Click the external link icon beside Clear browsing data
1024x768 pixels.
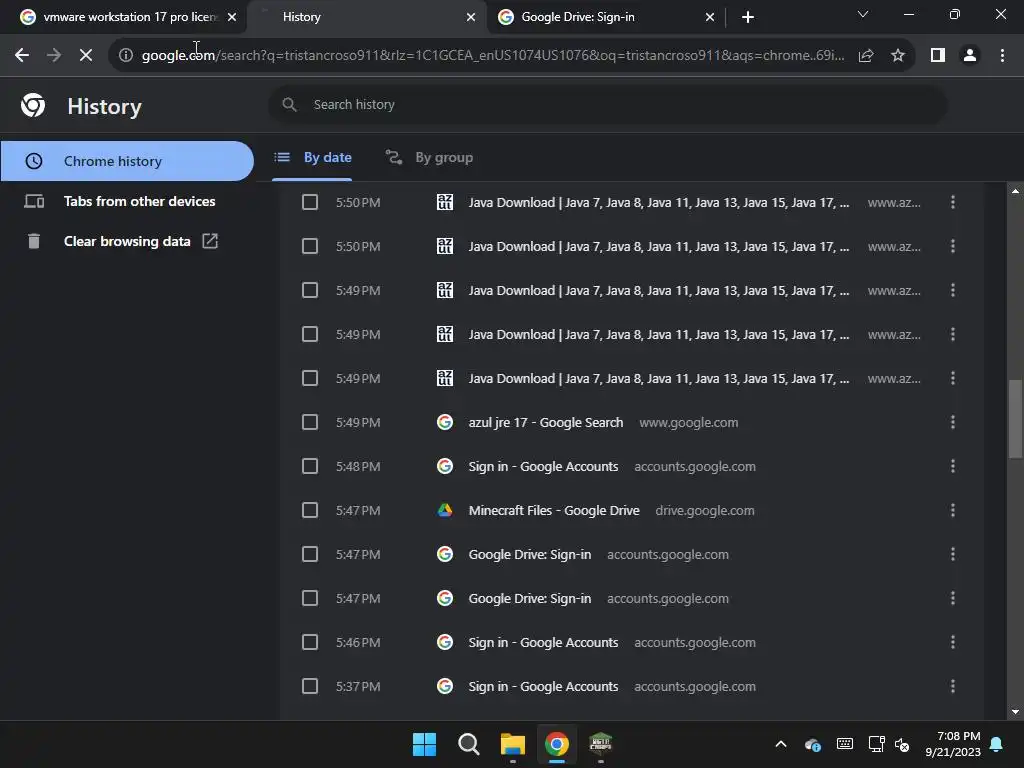(210, 241)
